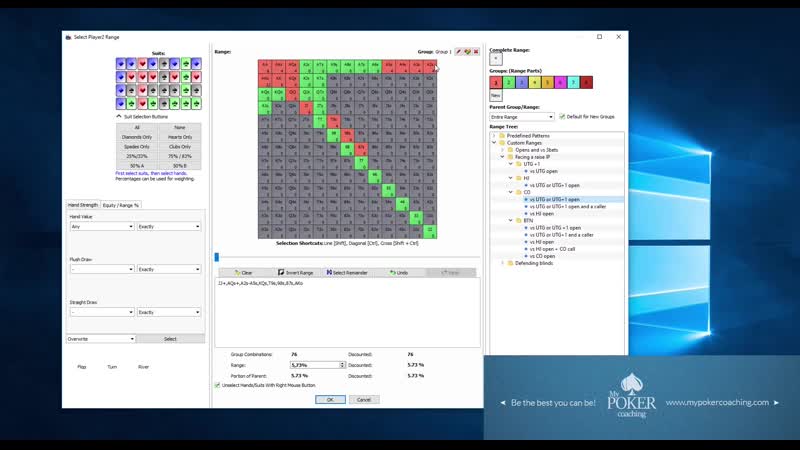Screen dimensions: 800x450
Task: Open the Predefined Patterns folder
Action: pos(528,136)
